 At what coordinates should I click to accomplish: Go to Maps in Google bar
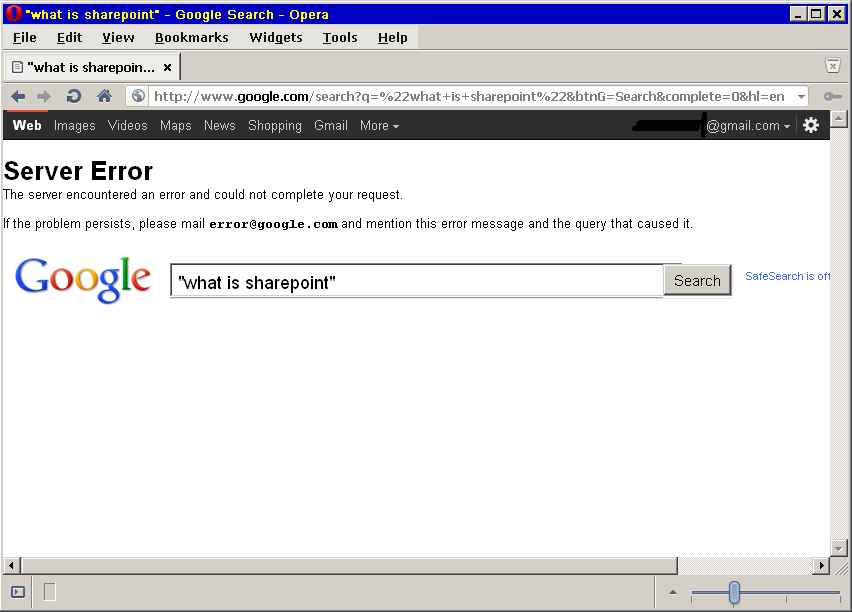(176, 126)
